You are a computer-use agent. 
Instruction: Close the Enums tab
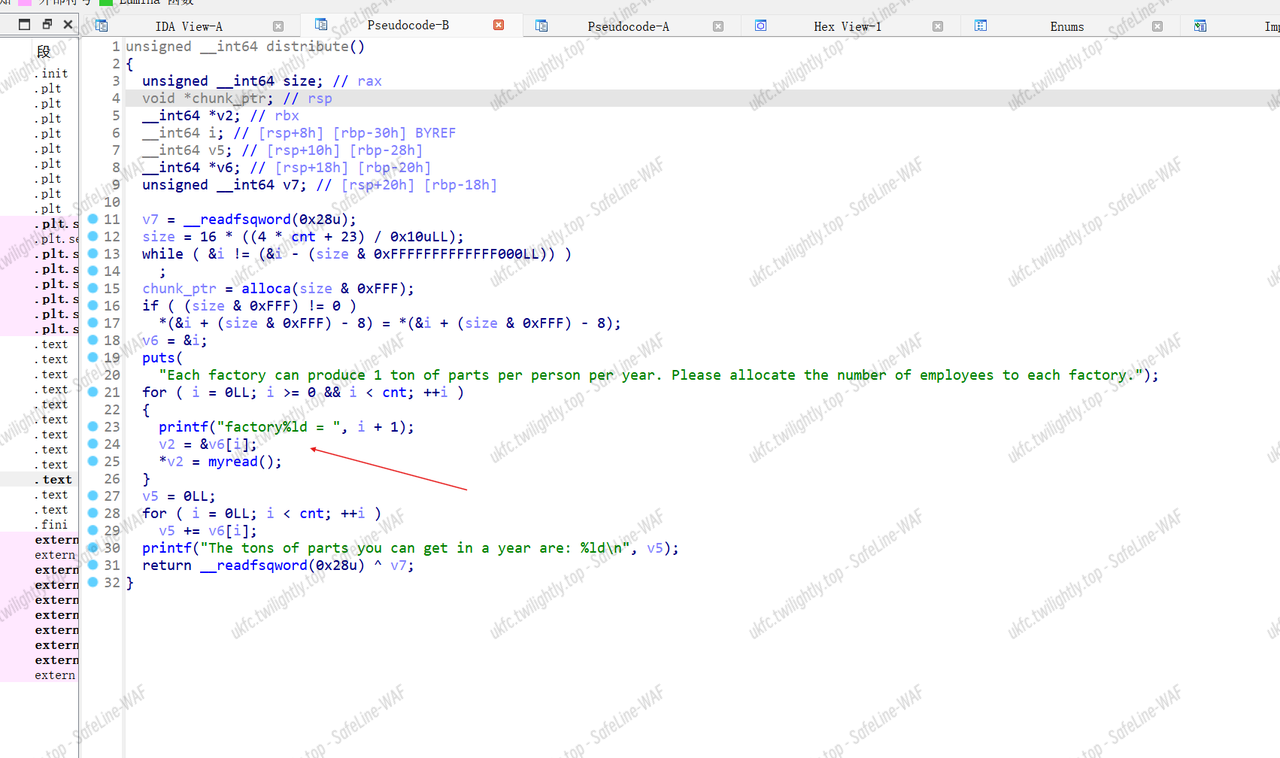[1157, 27]
